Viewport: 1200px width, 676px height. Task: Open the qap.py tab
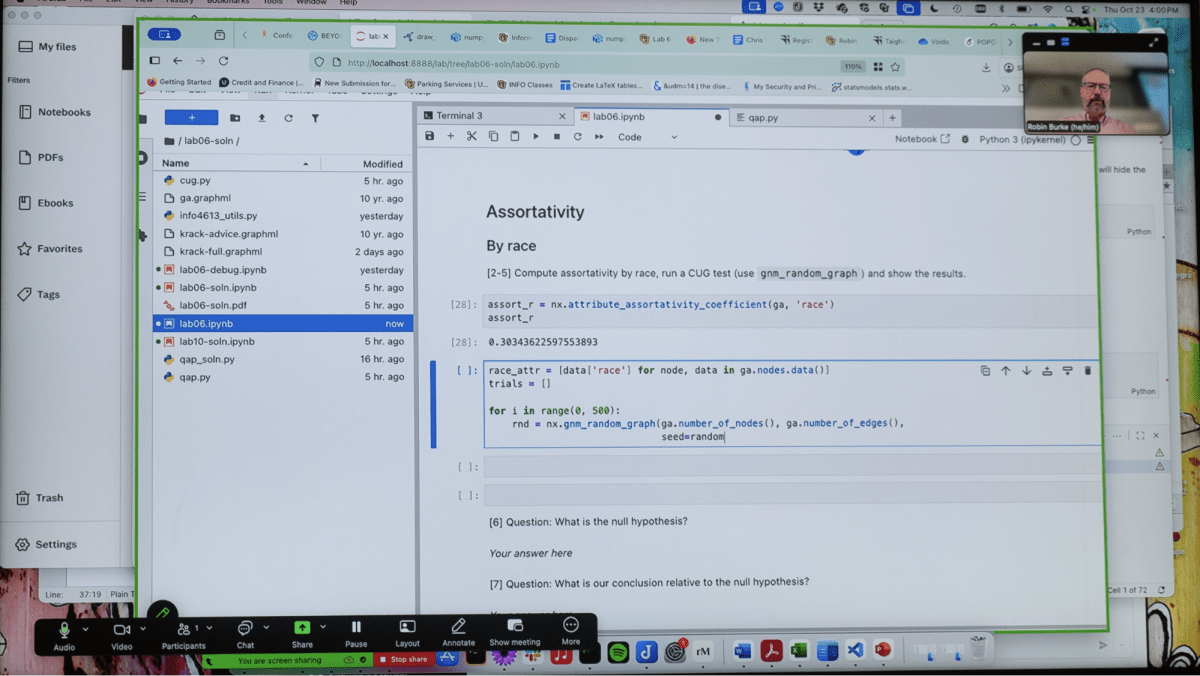(x=764, y=117)
